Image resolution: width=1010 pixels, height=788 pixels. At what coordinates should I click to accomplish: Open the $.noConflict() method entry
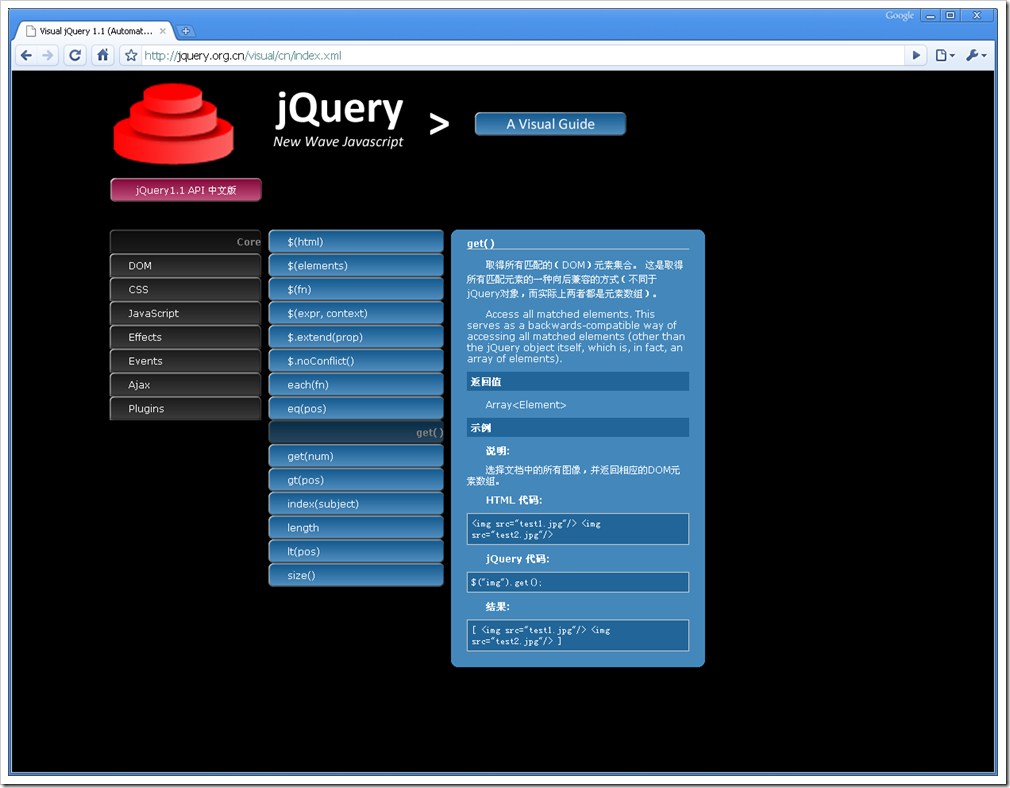[x=356, y=361]
